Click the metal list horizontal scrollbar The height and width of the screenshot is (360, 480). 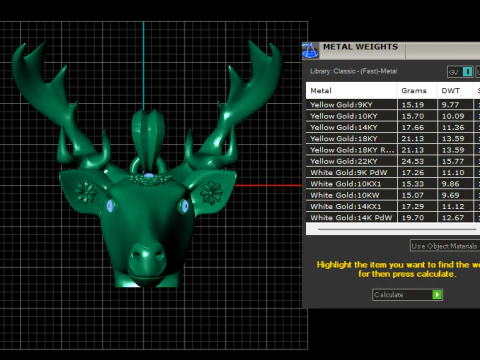[x=397, y=229]
